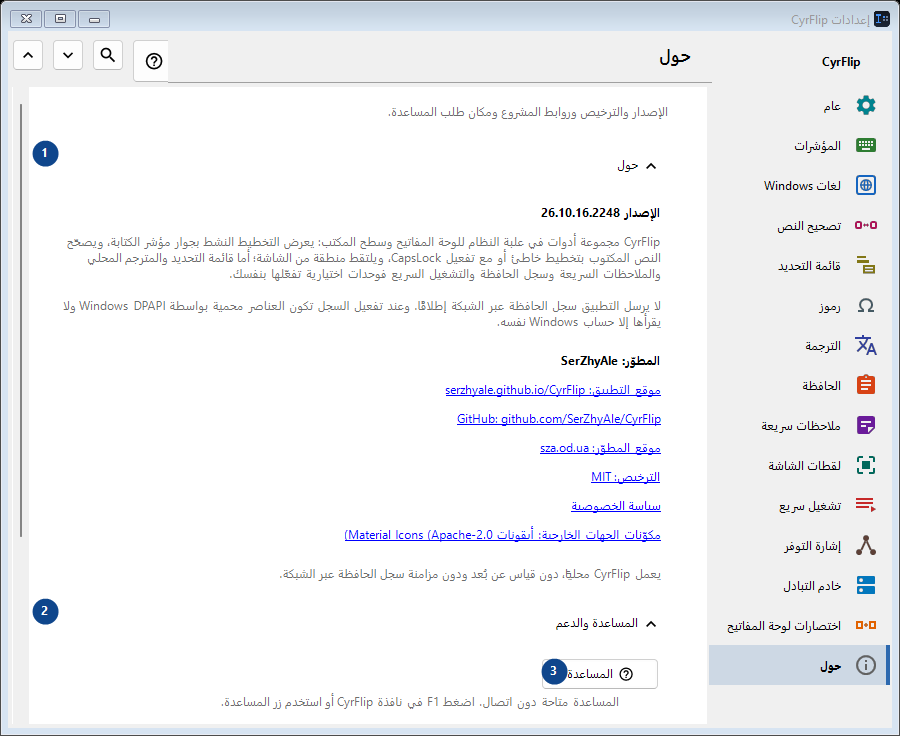Open the قائمة التحديد icon
This screenshot has height=736, width=900.
point(866,265)
